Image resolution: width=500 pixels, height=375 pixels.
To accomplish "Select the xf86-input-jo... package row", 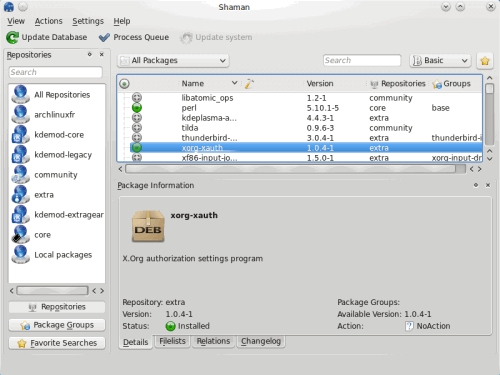I will [x=306, y=158].
